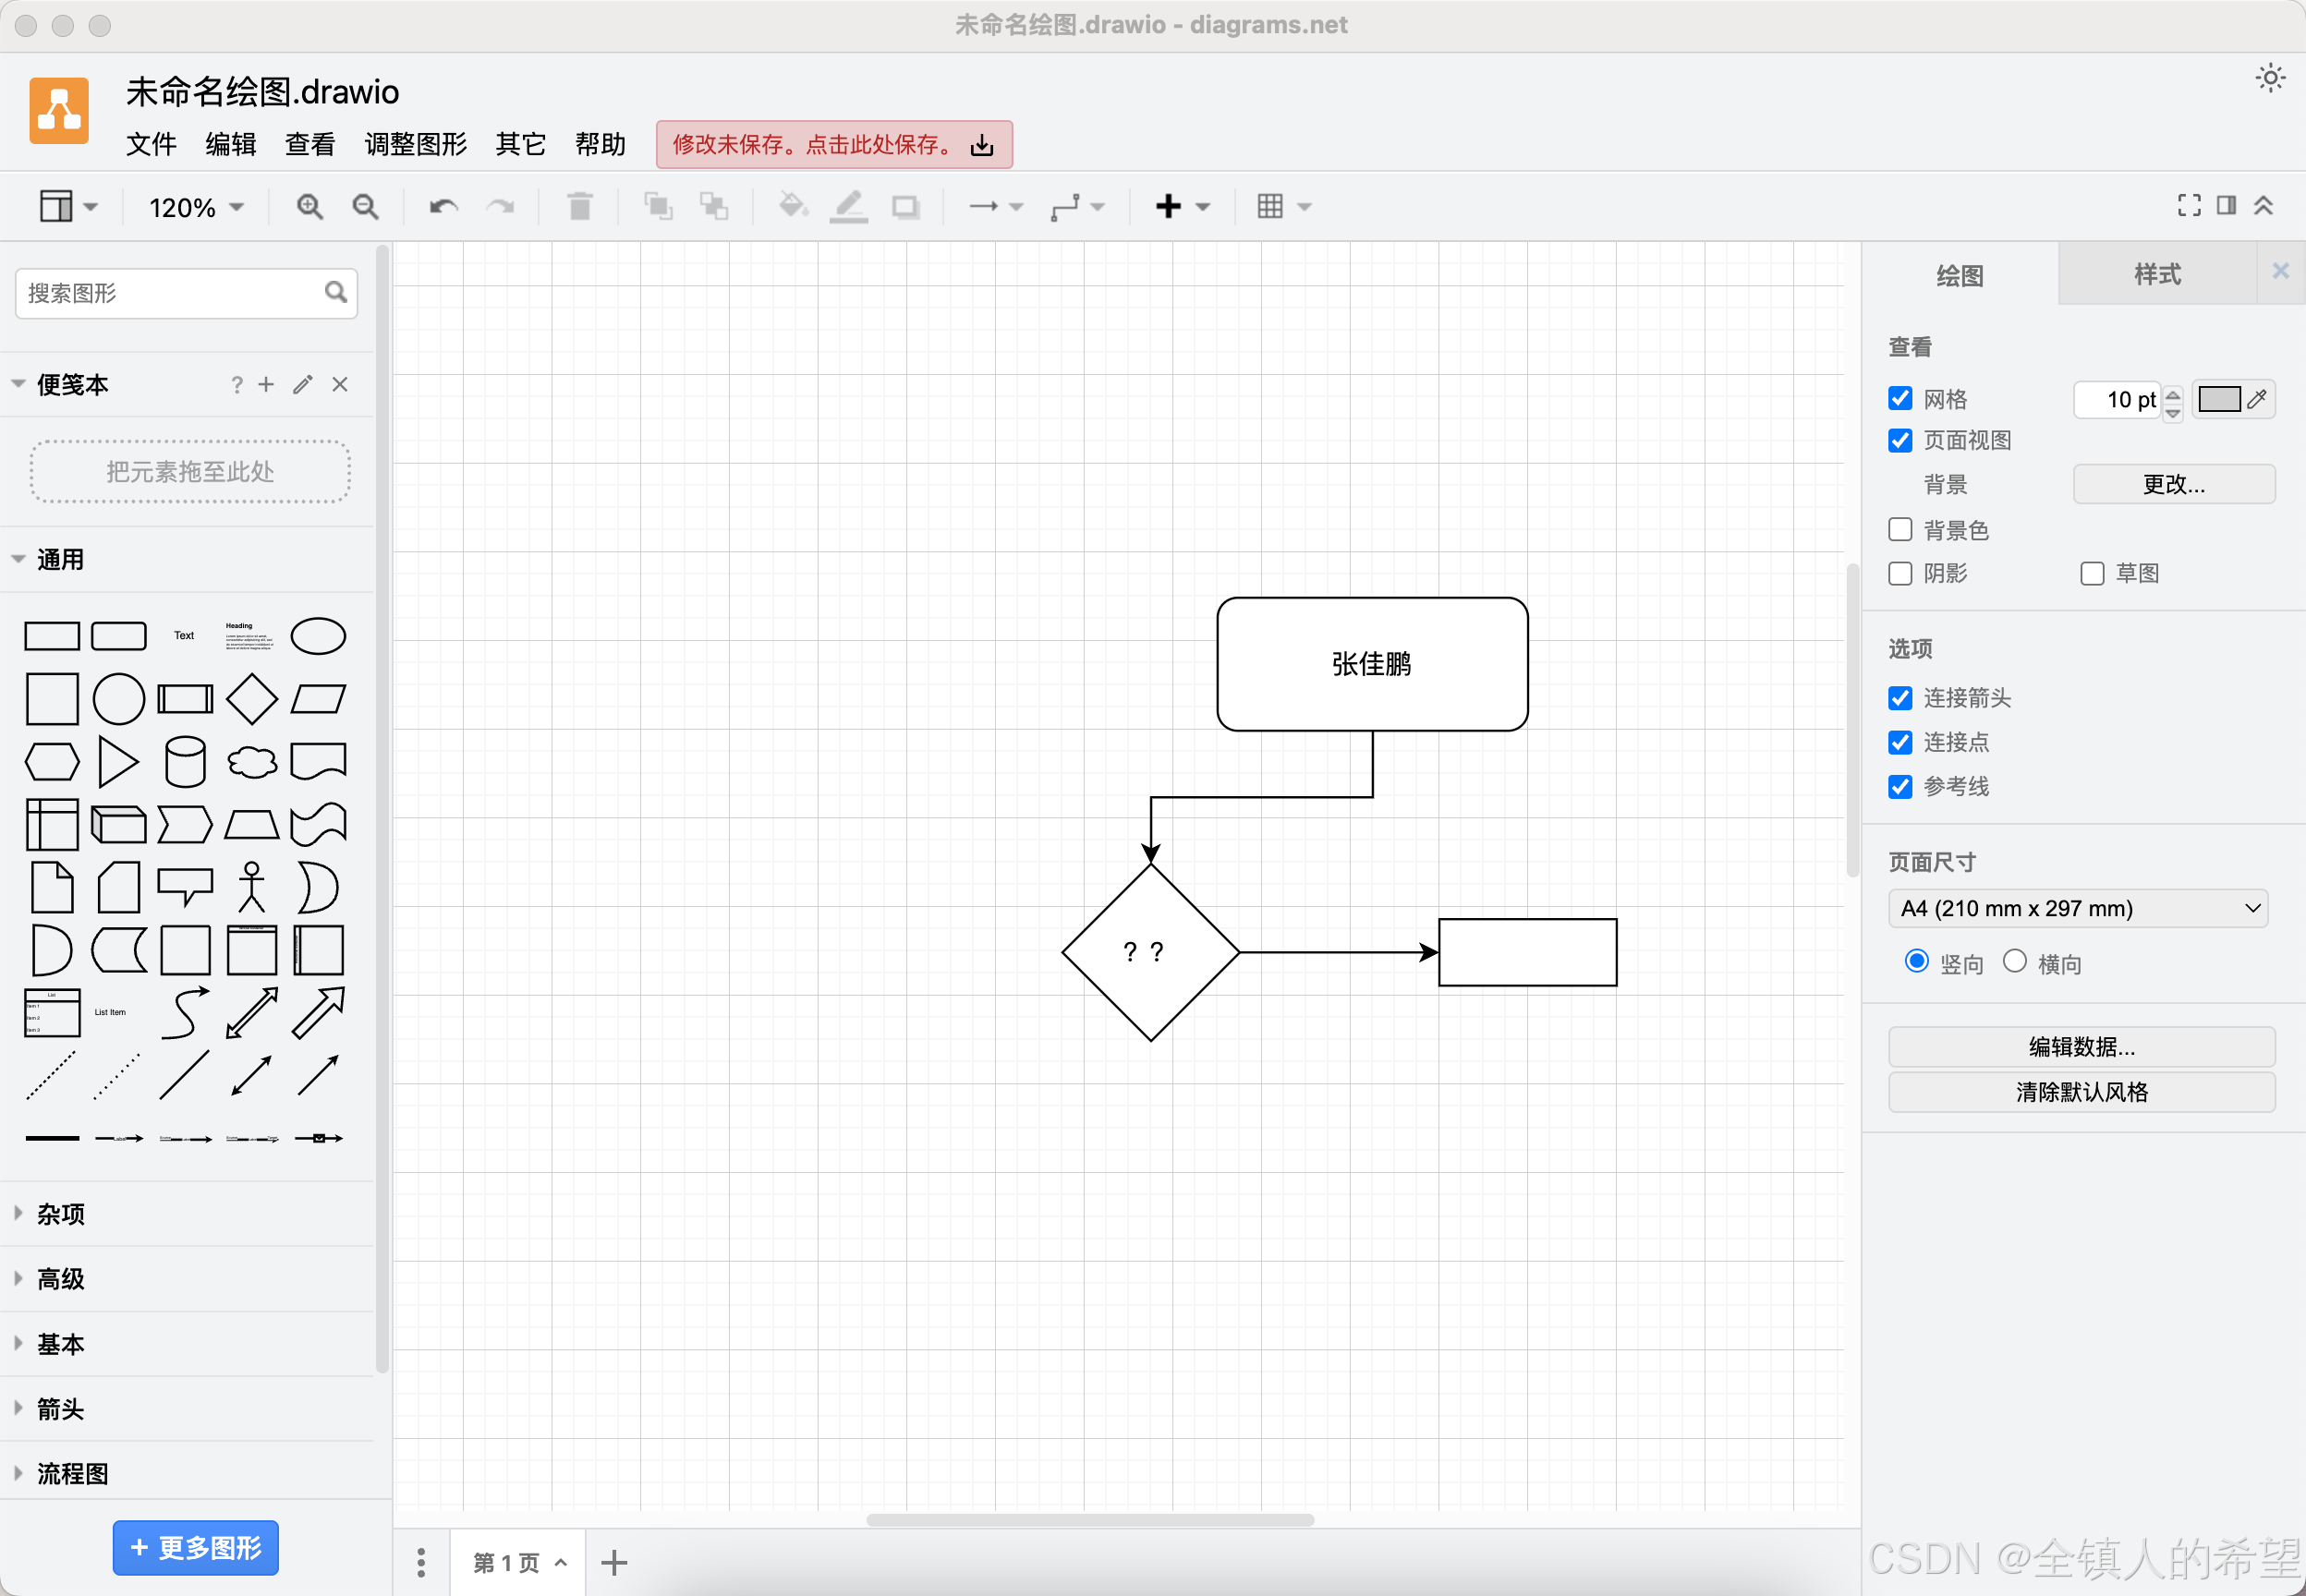The height and width of the screenshot is (1596, 2306).
Task: Click the zoom in icon
Action: tap(310, 206)
